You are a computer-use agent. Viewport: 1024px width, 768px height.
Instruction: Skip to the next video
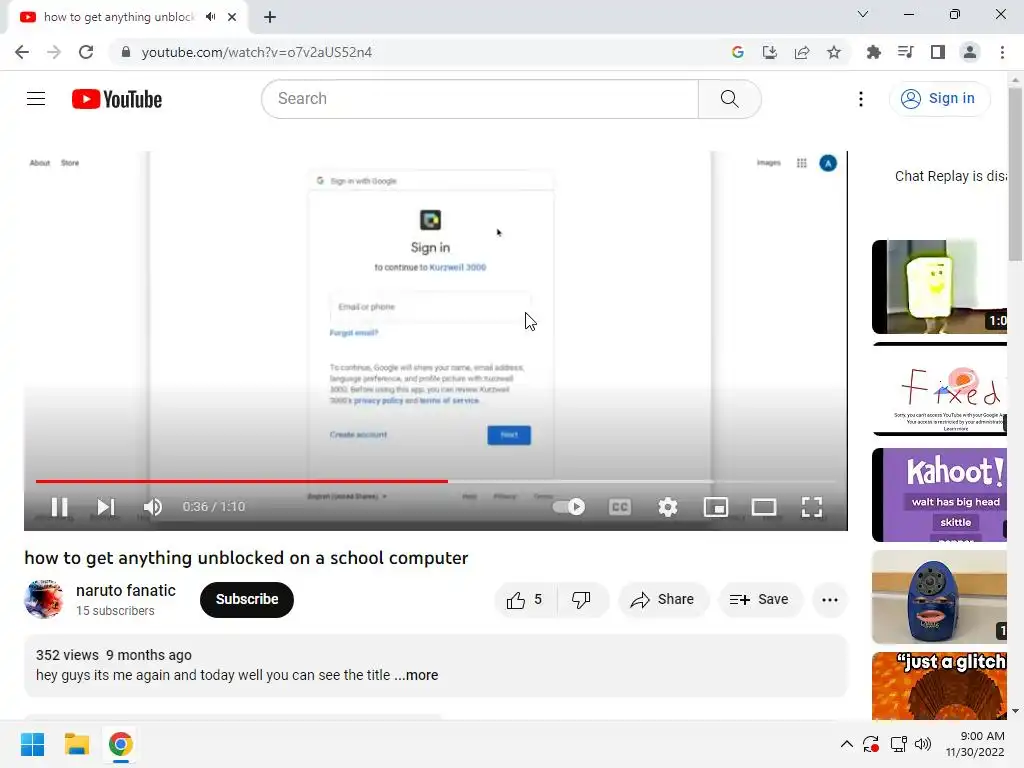coord(106,507)
